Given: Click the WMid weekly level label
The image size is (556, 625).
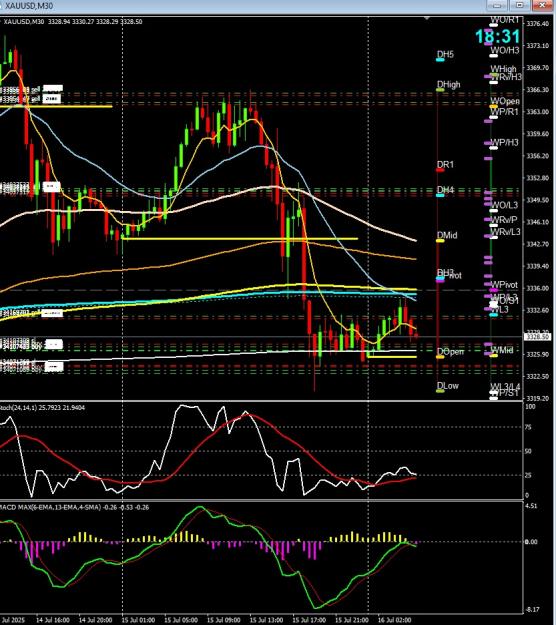Looking at the screenshot, I should tap(502, 350).
